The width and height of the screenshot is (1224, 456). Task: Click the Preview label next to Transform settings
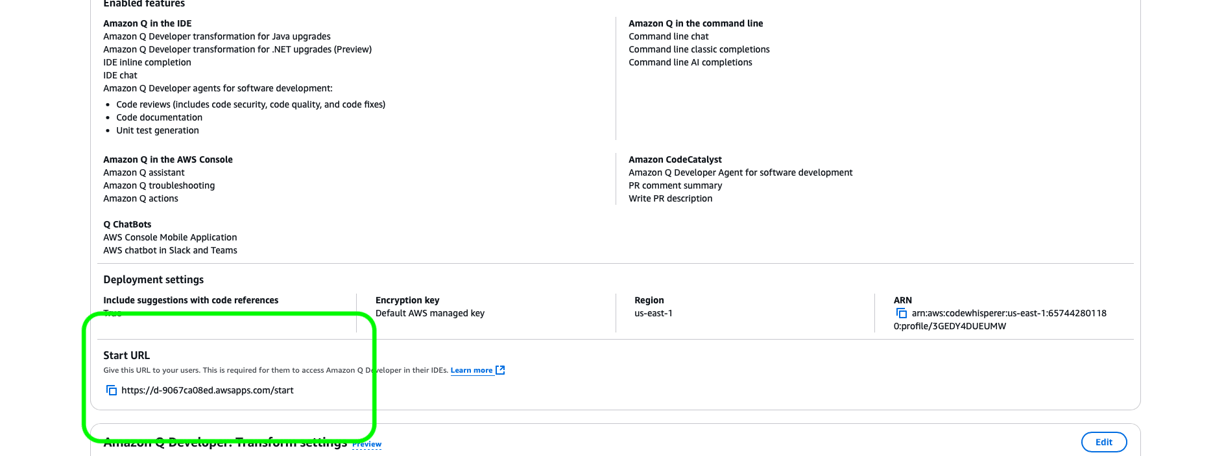point(367,444)
